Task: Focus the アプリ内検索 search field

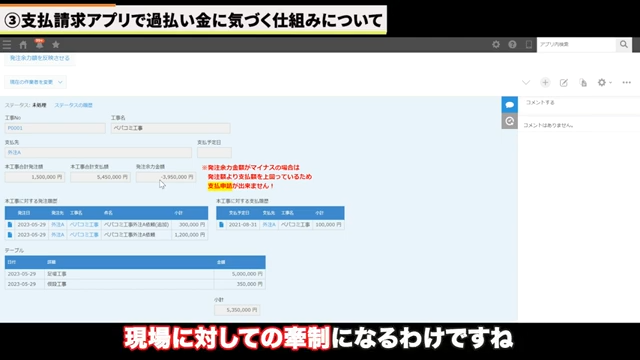Action: click(x=576, y=44)
